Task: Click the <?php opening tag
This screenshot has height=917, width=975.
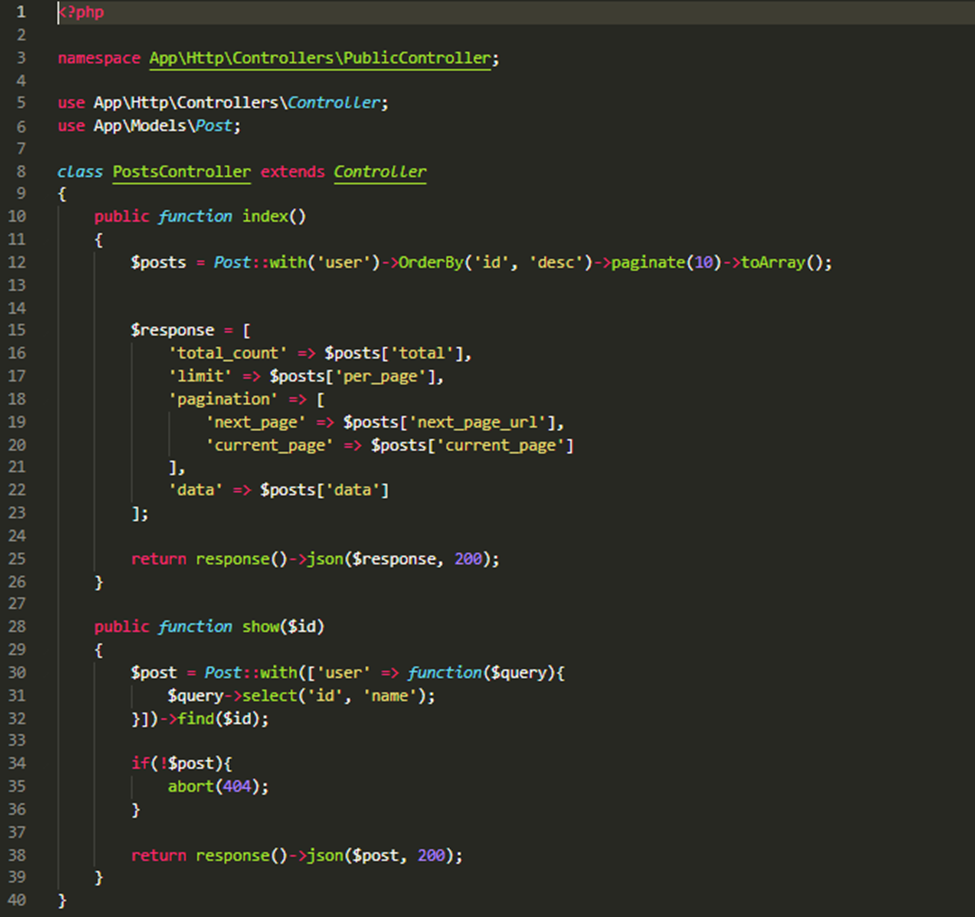Action: (x=80, y=11)
